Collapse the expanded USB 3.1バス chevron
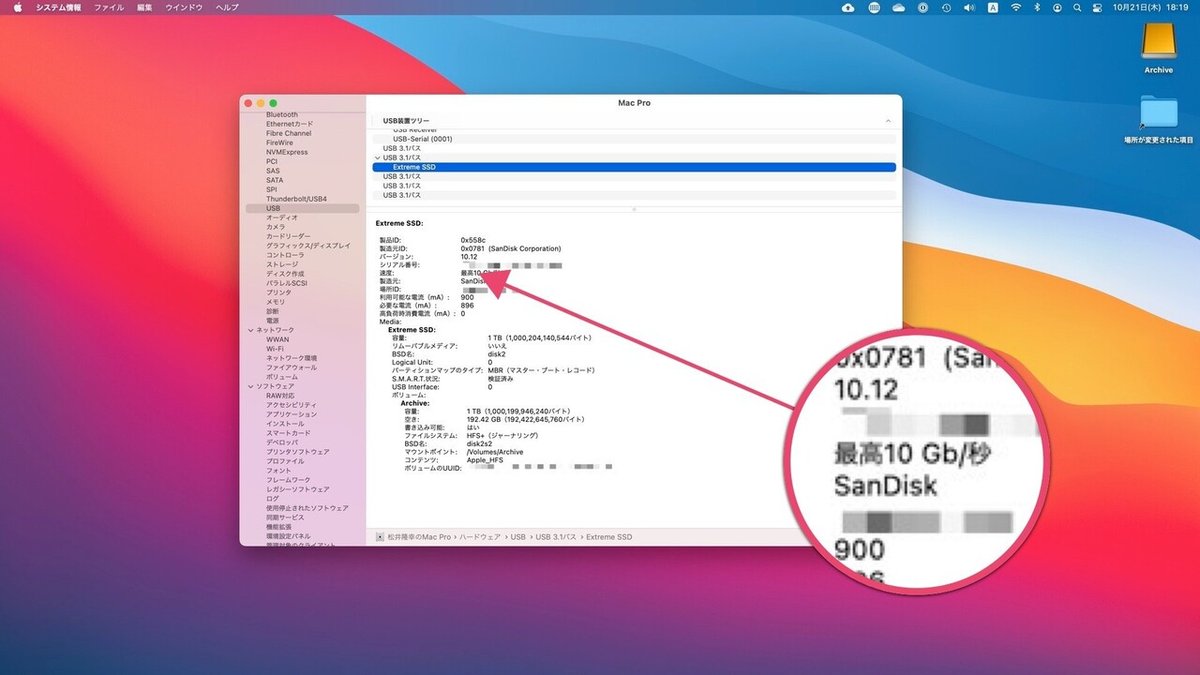1200x675 pixels. (x=377, y=158)
